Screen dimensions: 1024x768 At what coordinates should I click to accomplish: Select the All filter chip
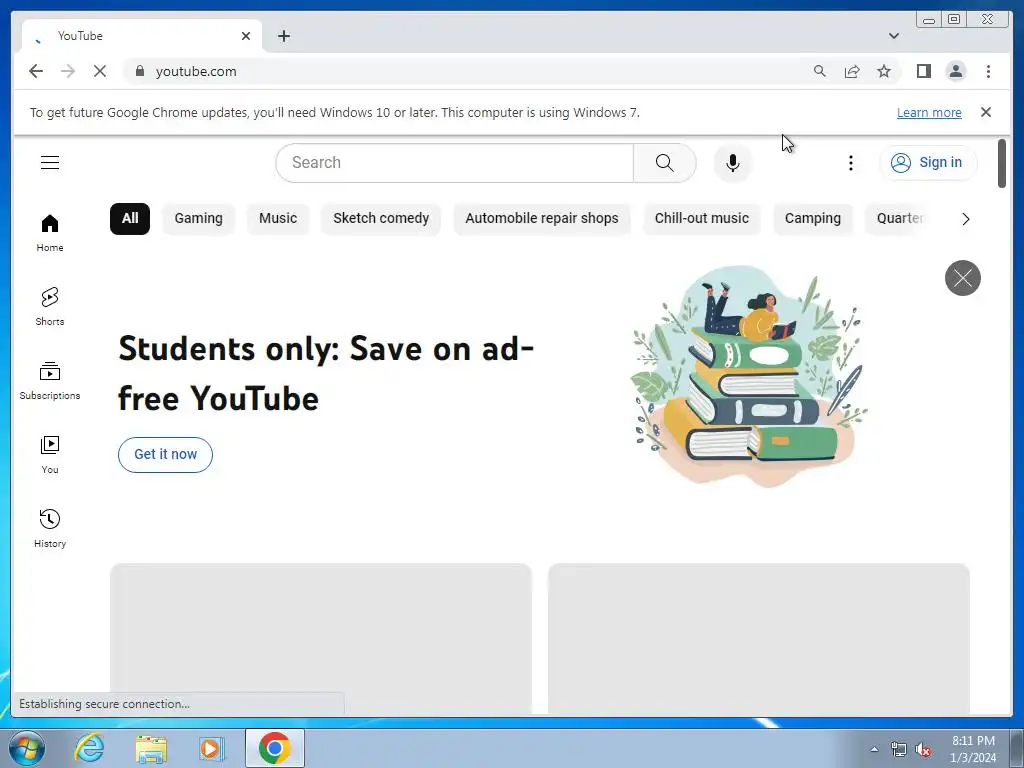pos(130,218)
